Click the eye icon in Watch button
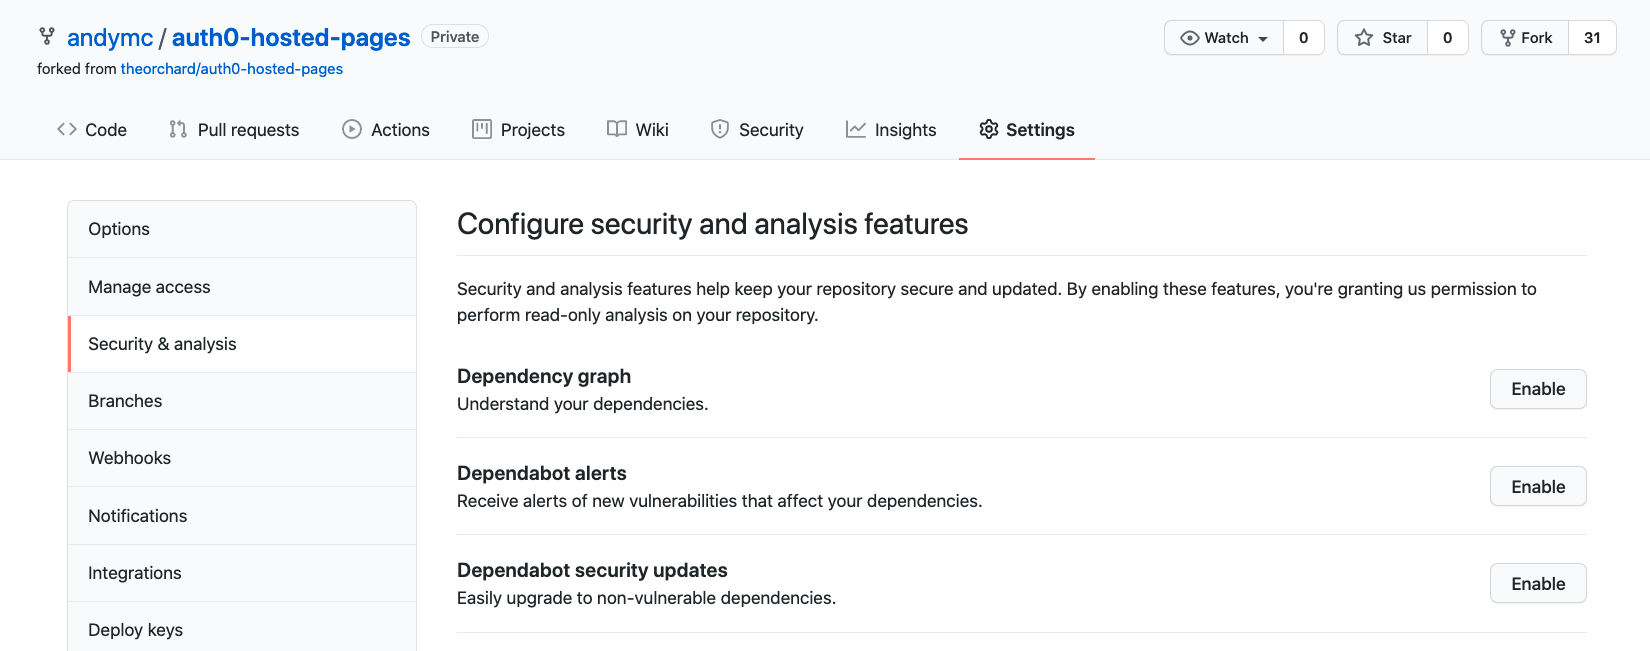The image size is (1650, 651). point(1189,38)
